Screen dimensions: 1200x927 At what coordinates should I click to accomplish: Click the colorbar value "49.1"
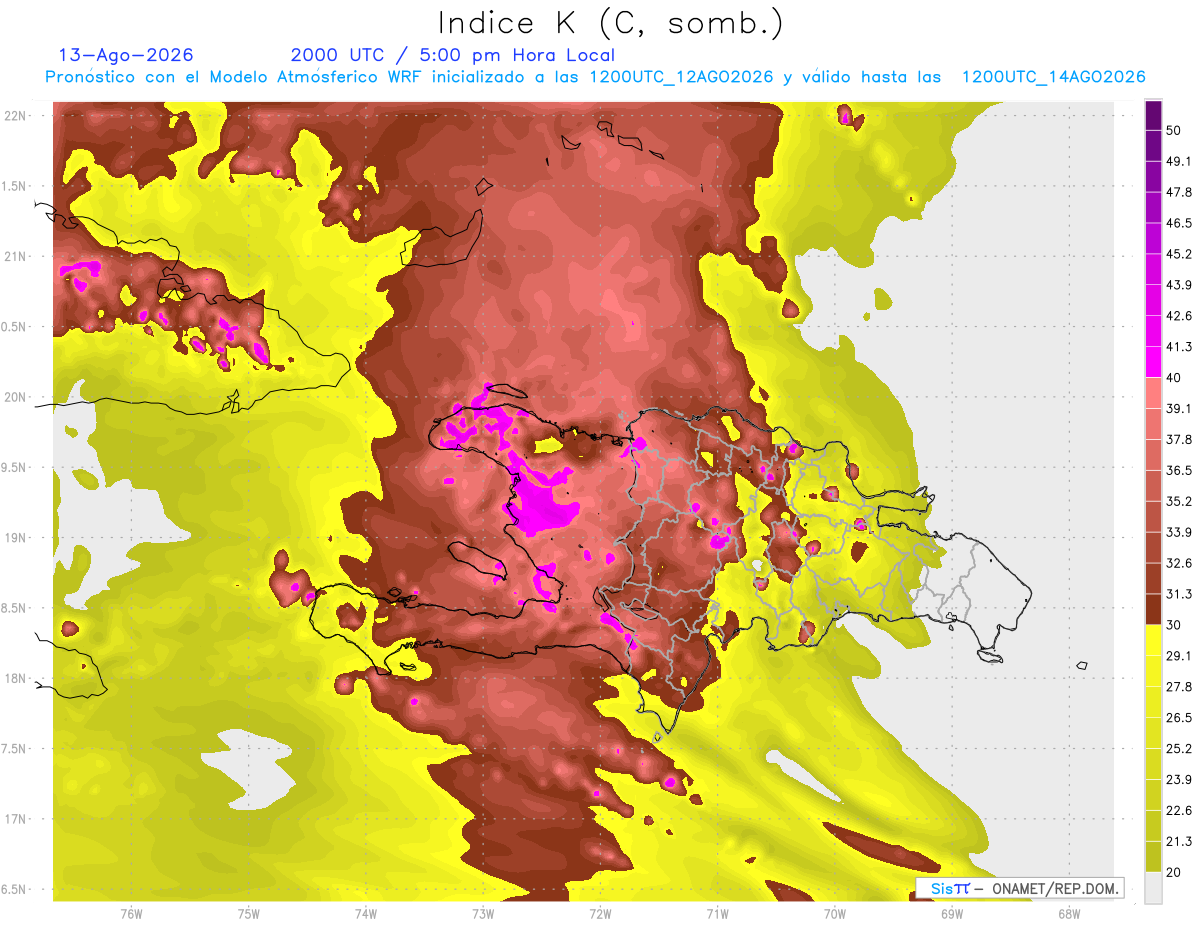[x=1179, y=161]
